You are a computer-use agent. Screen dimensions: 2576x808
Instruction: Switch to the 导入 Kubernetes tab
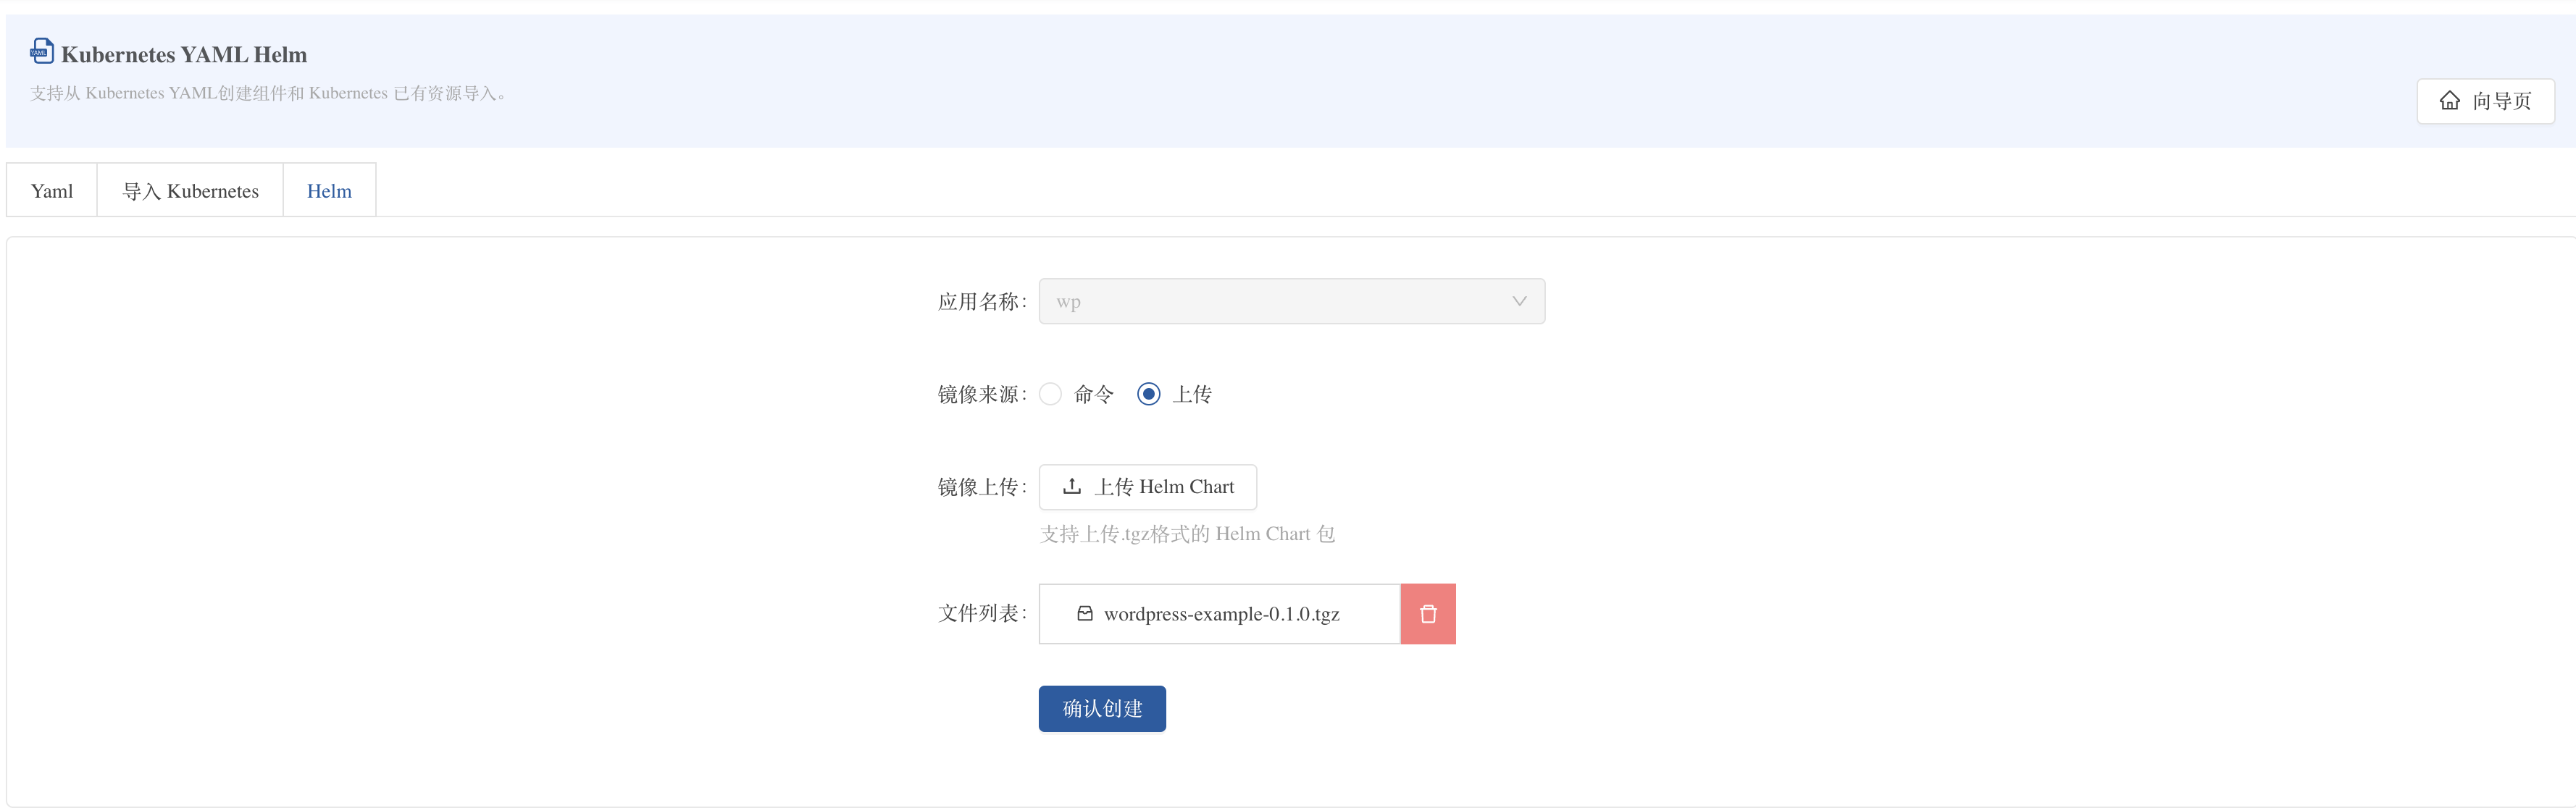pyautogui.click(x=190, y=190)
